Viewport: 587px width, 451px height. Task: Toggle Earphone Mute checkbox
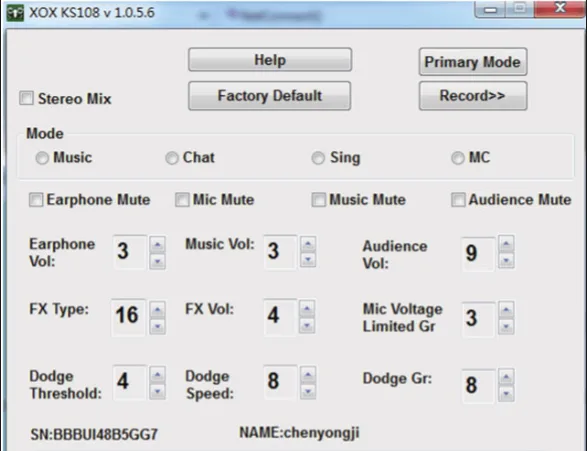click(x=36, y=200)
